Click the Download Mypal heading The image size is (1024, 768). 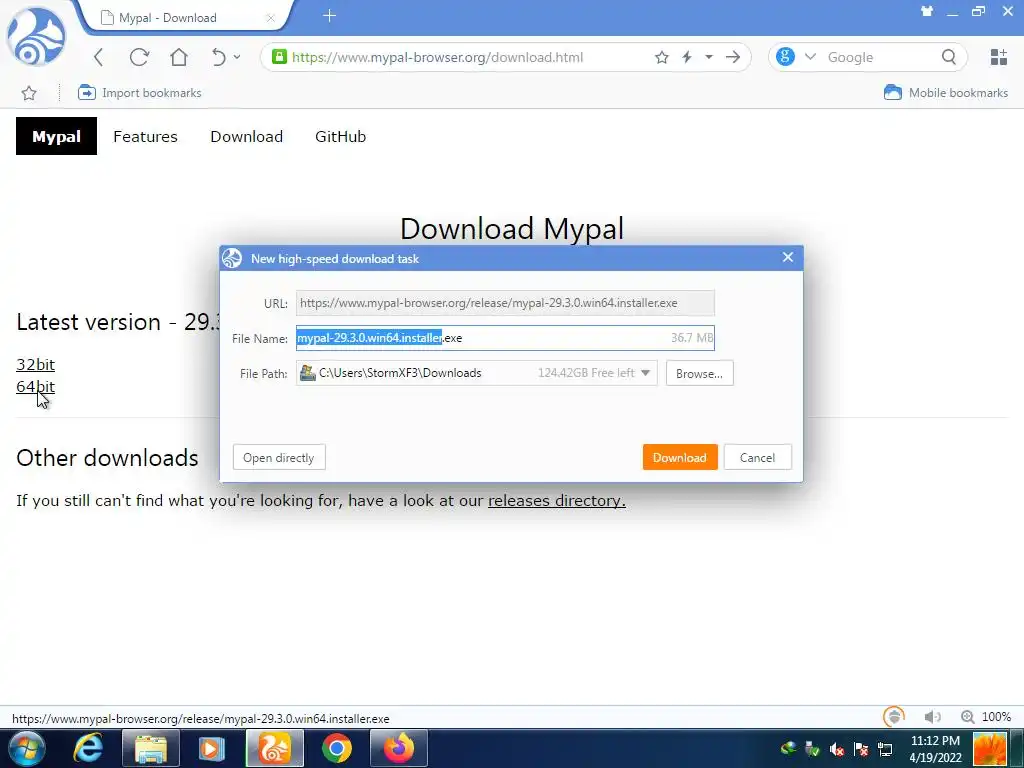pos(512,229)
